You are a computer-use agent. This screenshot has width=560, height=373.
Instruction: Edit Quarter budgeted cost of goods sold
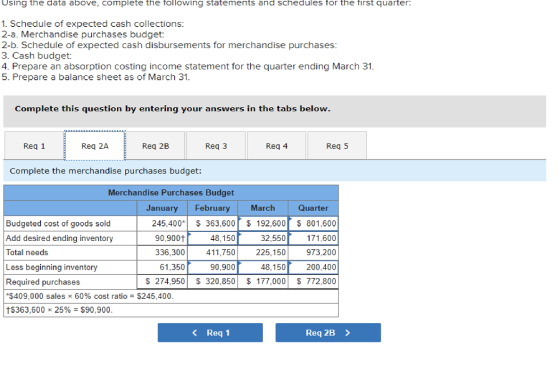(x=313, y=223)
